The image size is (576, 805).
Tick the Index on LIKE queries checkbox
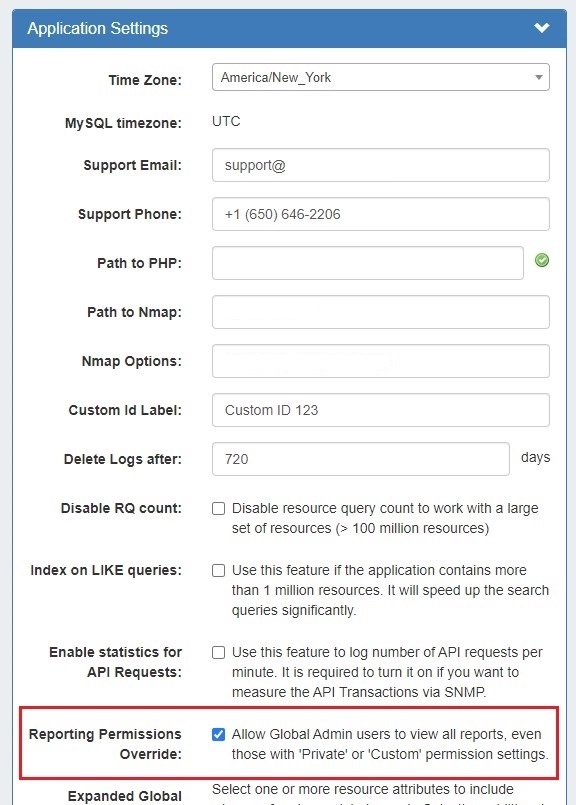[219, 570]
